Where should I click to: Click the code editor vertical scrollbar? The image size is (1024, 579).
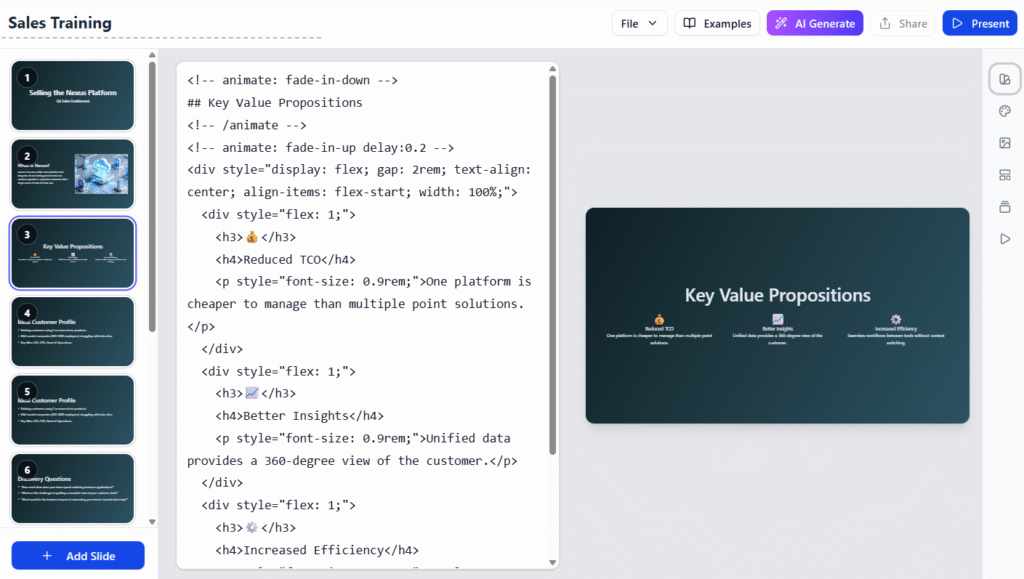tap(552, 260)
